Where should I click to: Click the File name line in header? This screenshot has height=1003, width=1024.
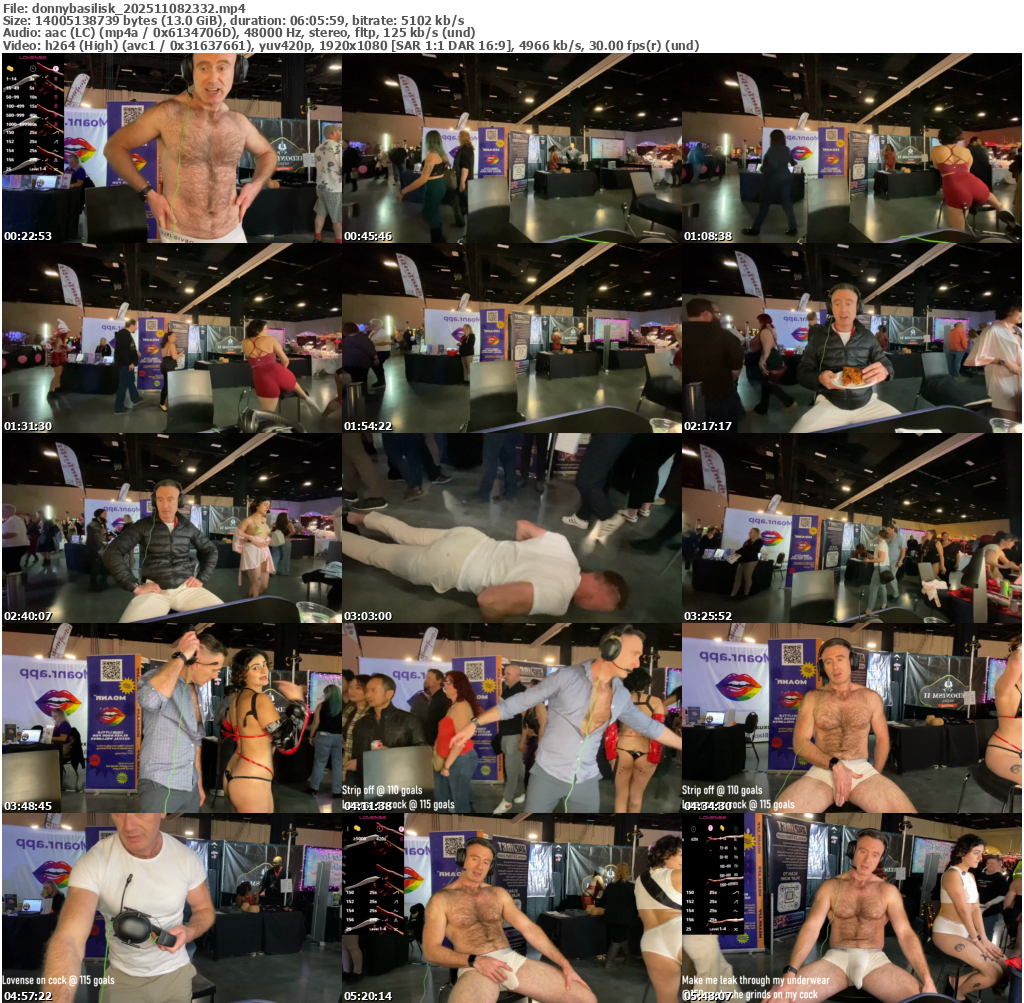[124, 8]
